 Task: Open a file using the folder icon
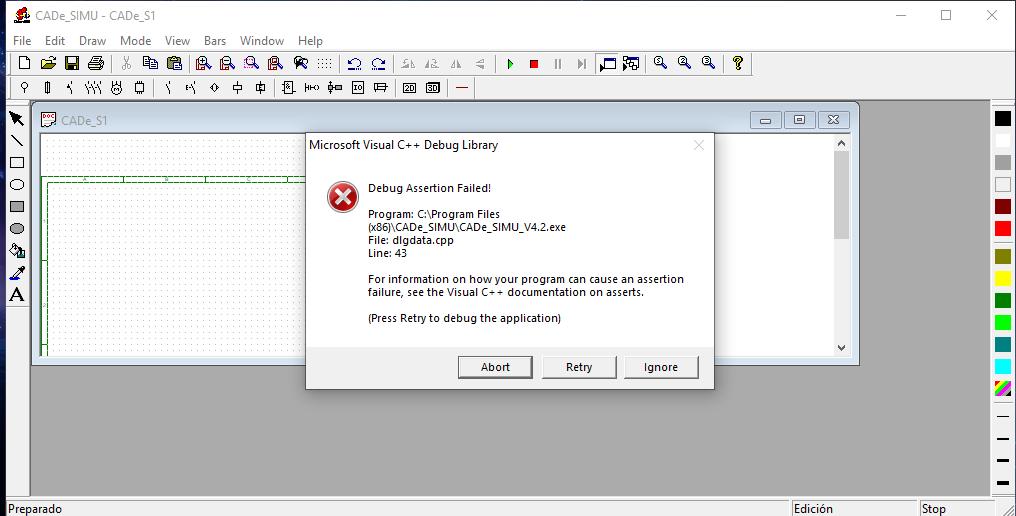click(x=48, y=63)
